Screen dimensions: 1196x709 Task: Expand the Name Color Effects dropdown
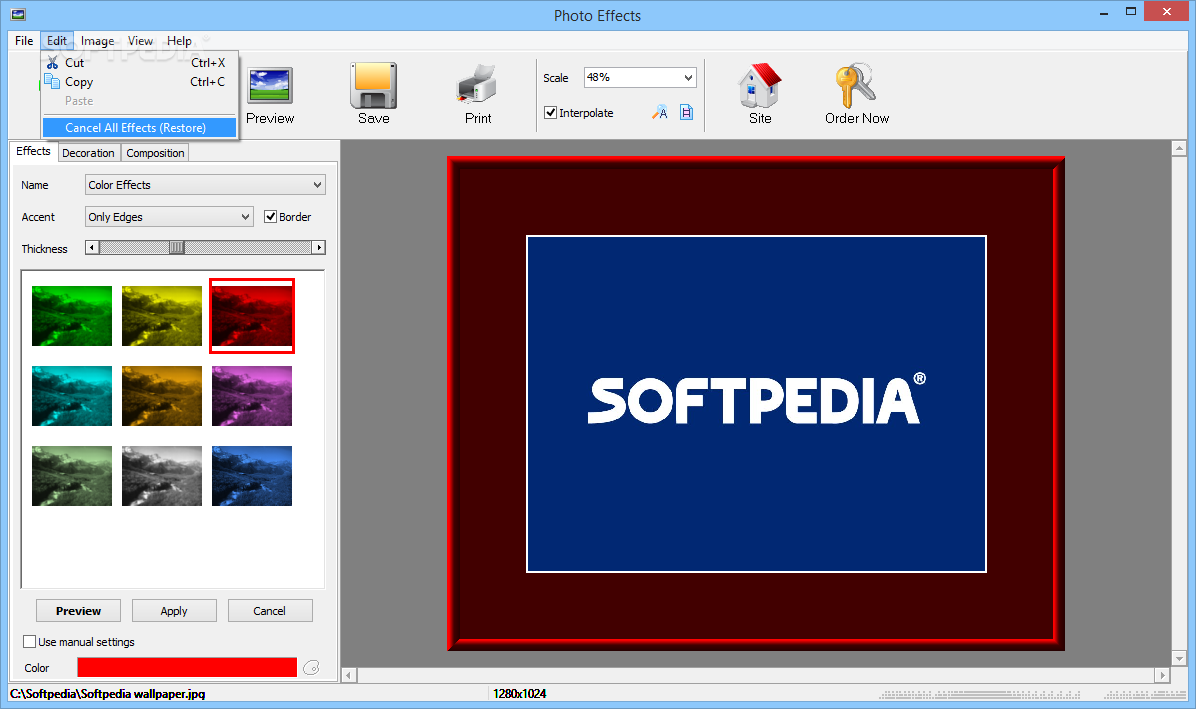(205, 184)
